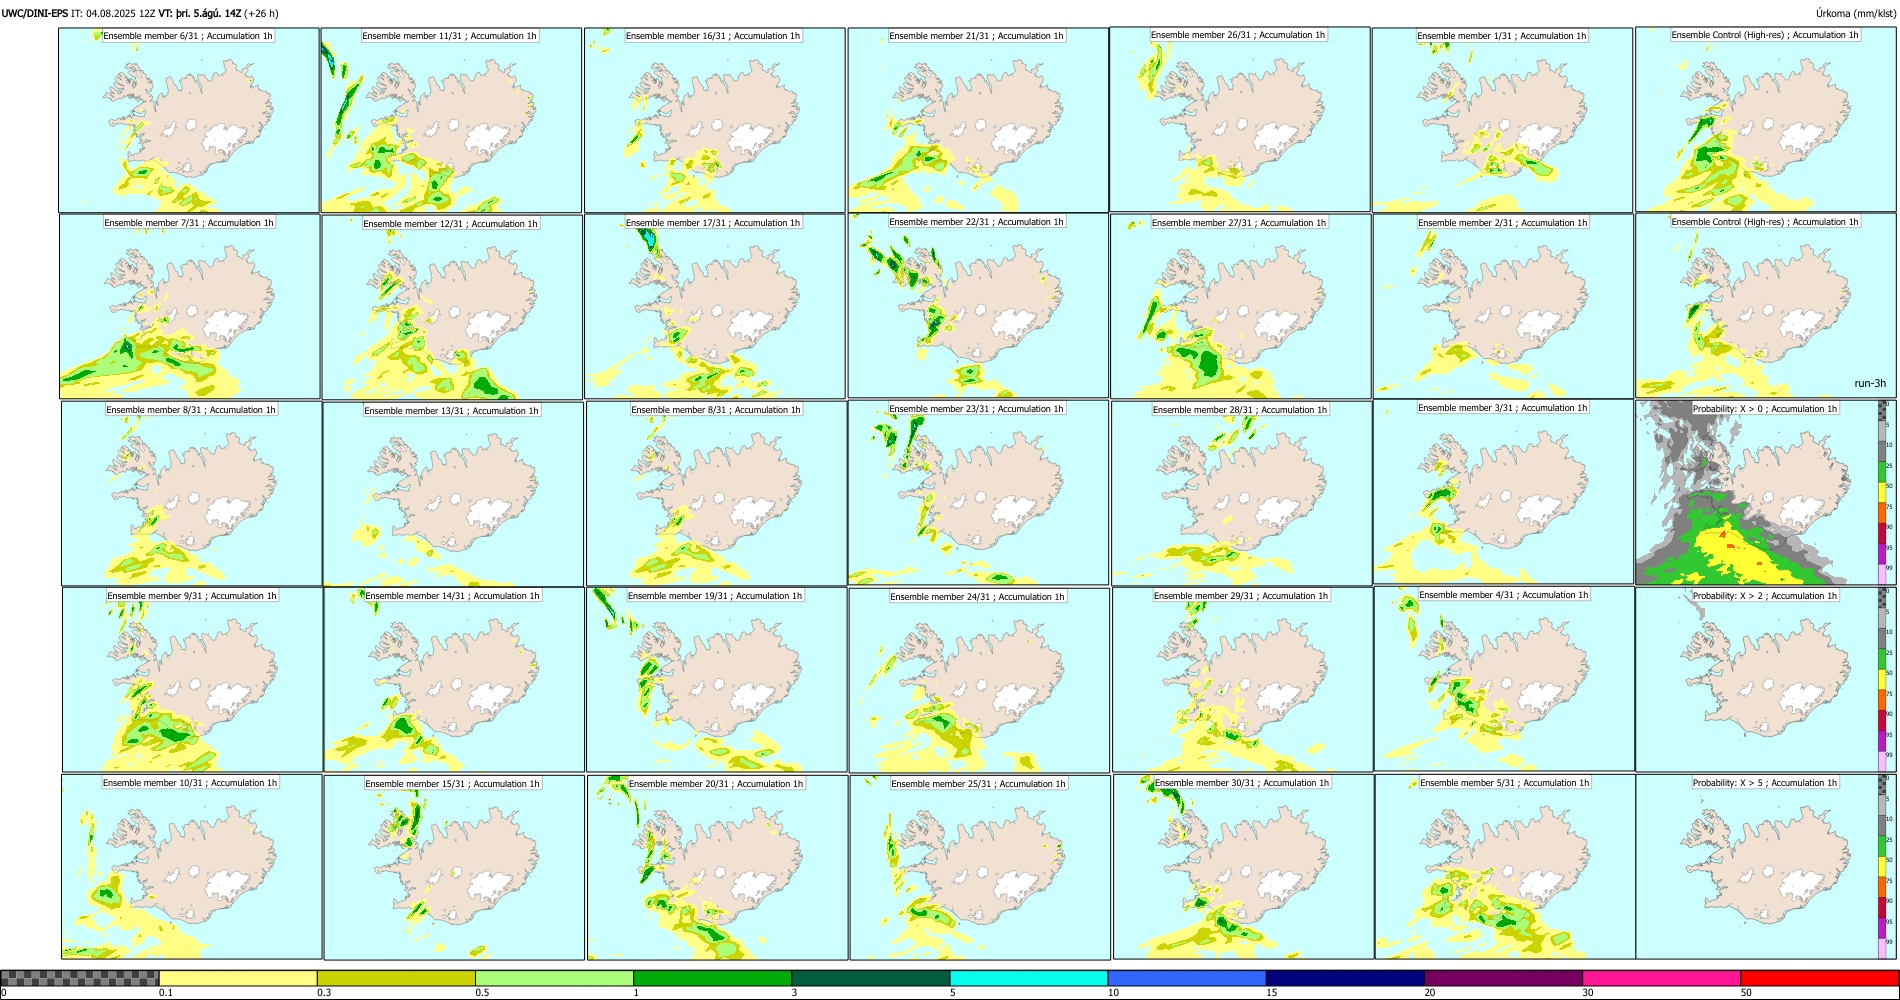1900x1000 pixels.
Task: Open the Ensemble member 13/31 map
Action: [453, 494]
